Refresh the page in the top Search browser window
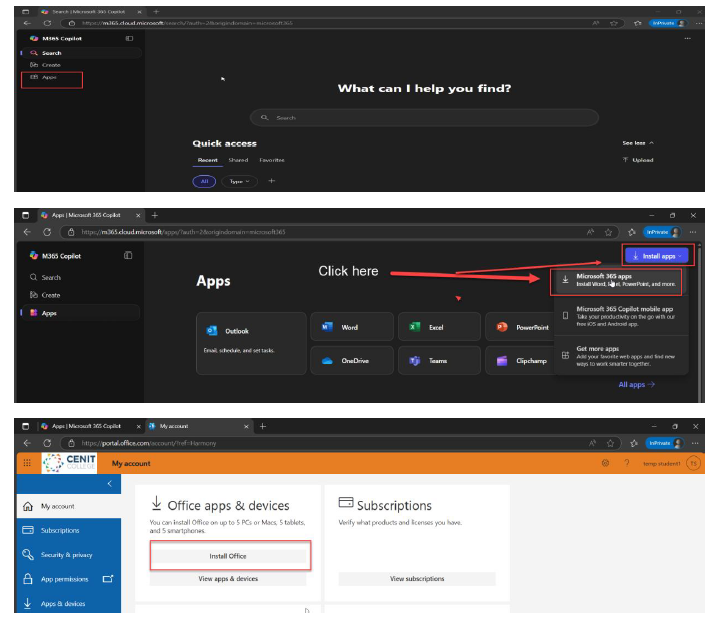Image resolution: width=711 pixels, height=631 pixels. coord(47,23)
